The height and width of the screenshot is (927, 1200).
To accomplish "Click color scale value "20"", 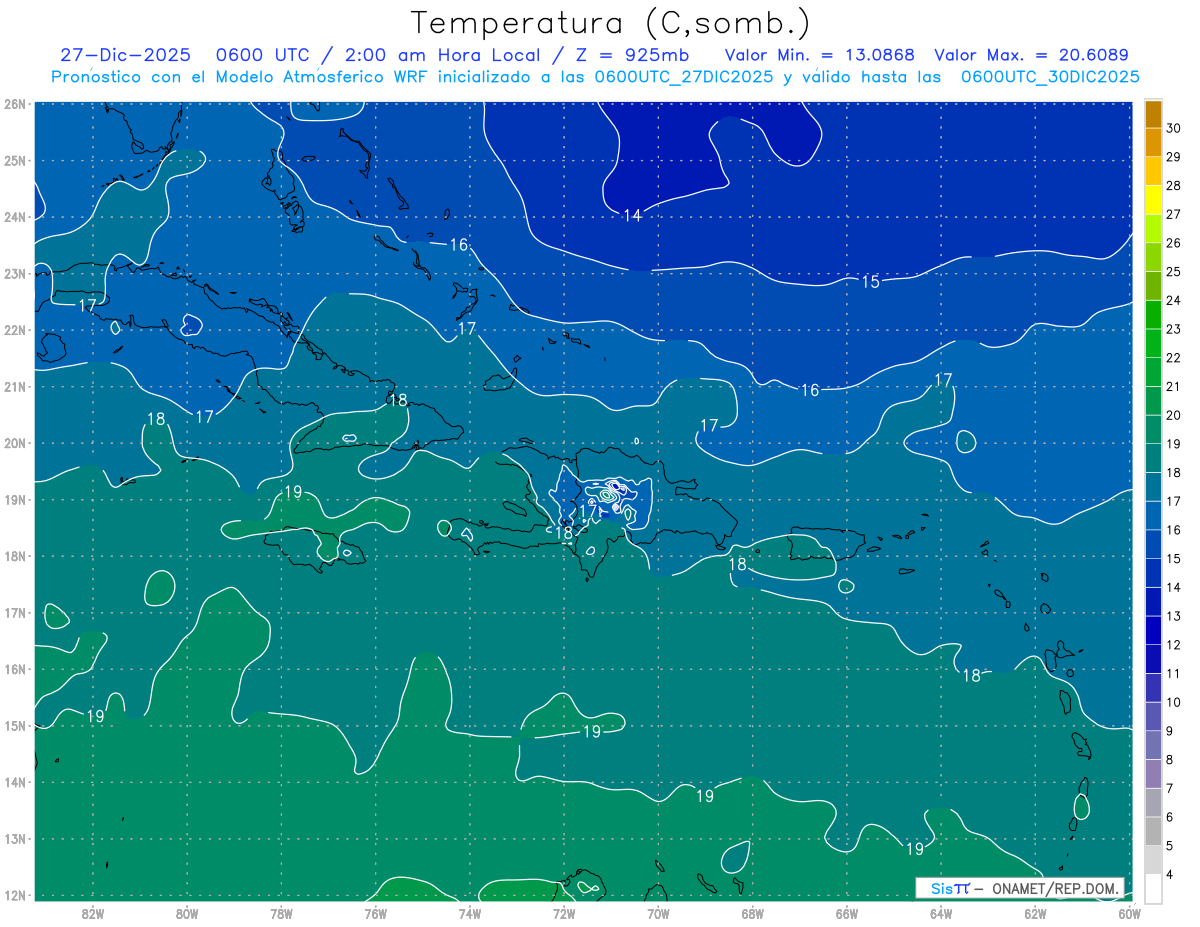I will [x=1173, y=415].
